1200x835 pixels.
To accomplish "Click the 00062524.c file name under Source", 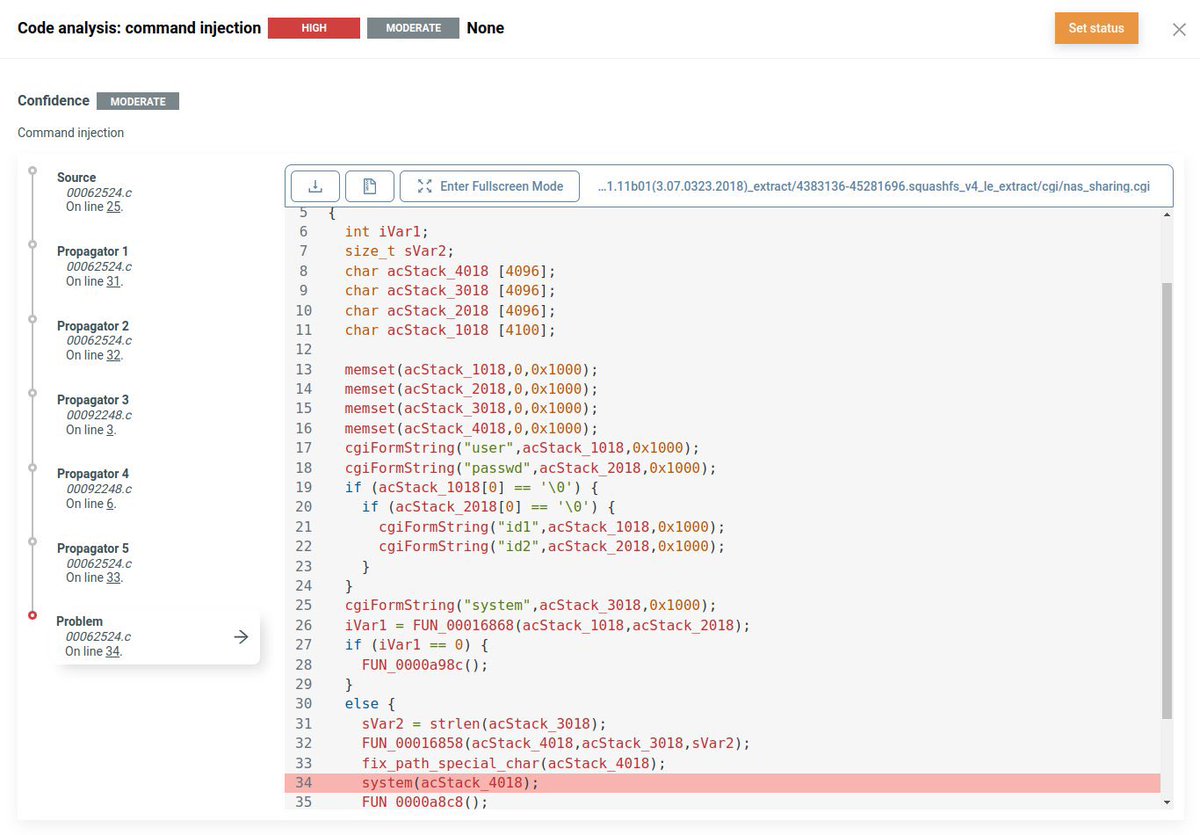I will (x=99, y=192).
